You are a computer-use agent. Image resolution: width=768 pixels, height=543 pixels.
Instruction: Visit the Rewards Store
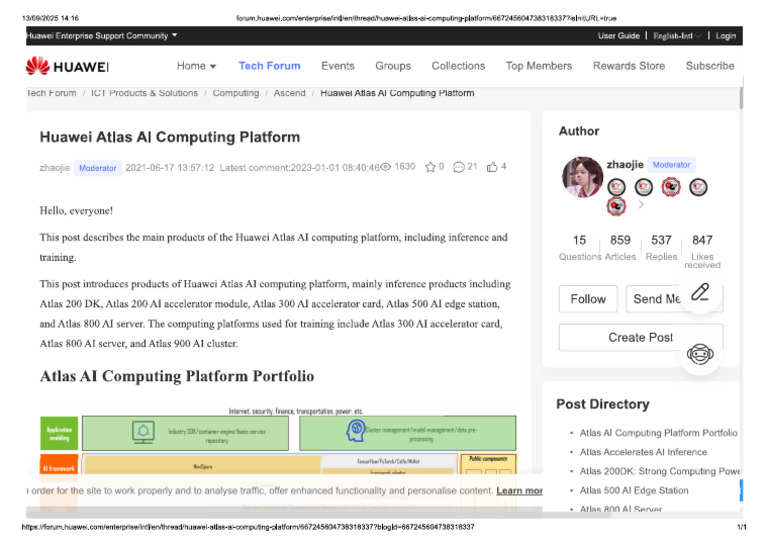pos(629,66)
